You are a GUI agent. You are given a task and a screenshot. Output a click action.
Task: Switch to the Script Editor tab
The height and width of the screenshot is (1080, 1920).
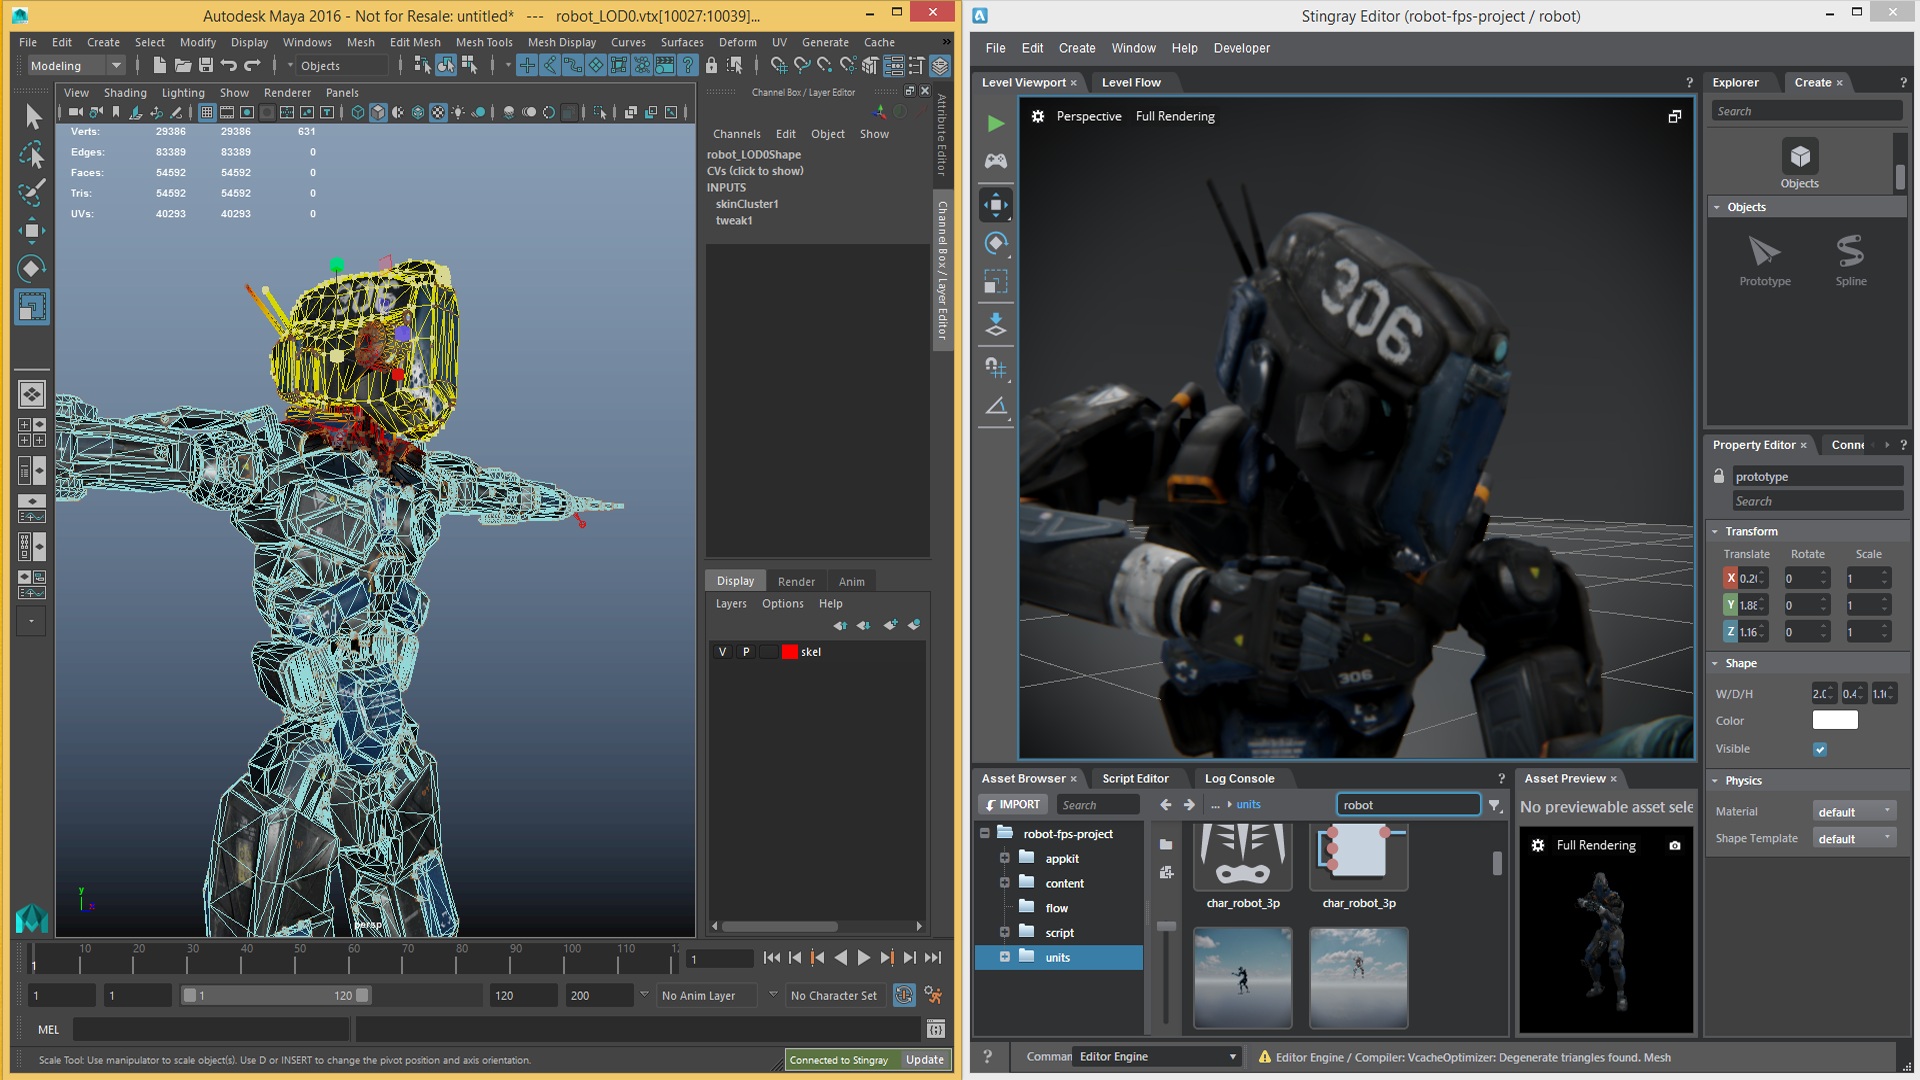click(1135, 779)
